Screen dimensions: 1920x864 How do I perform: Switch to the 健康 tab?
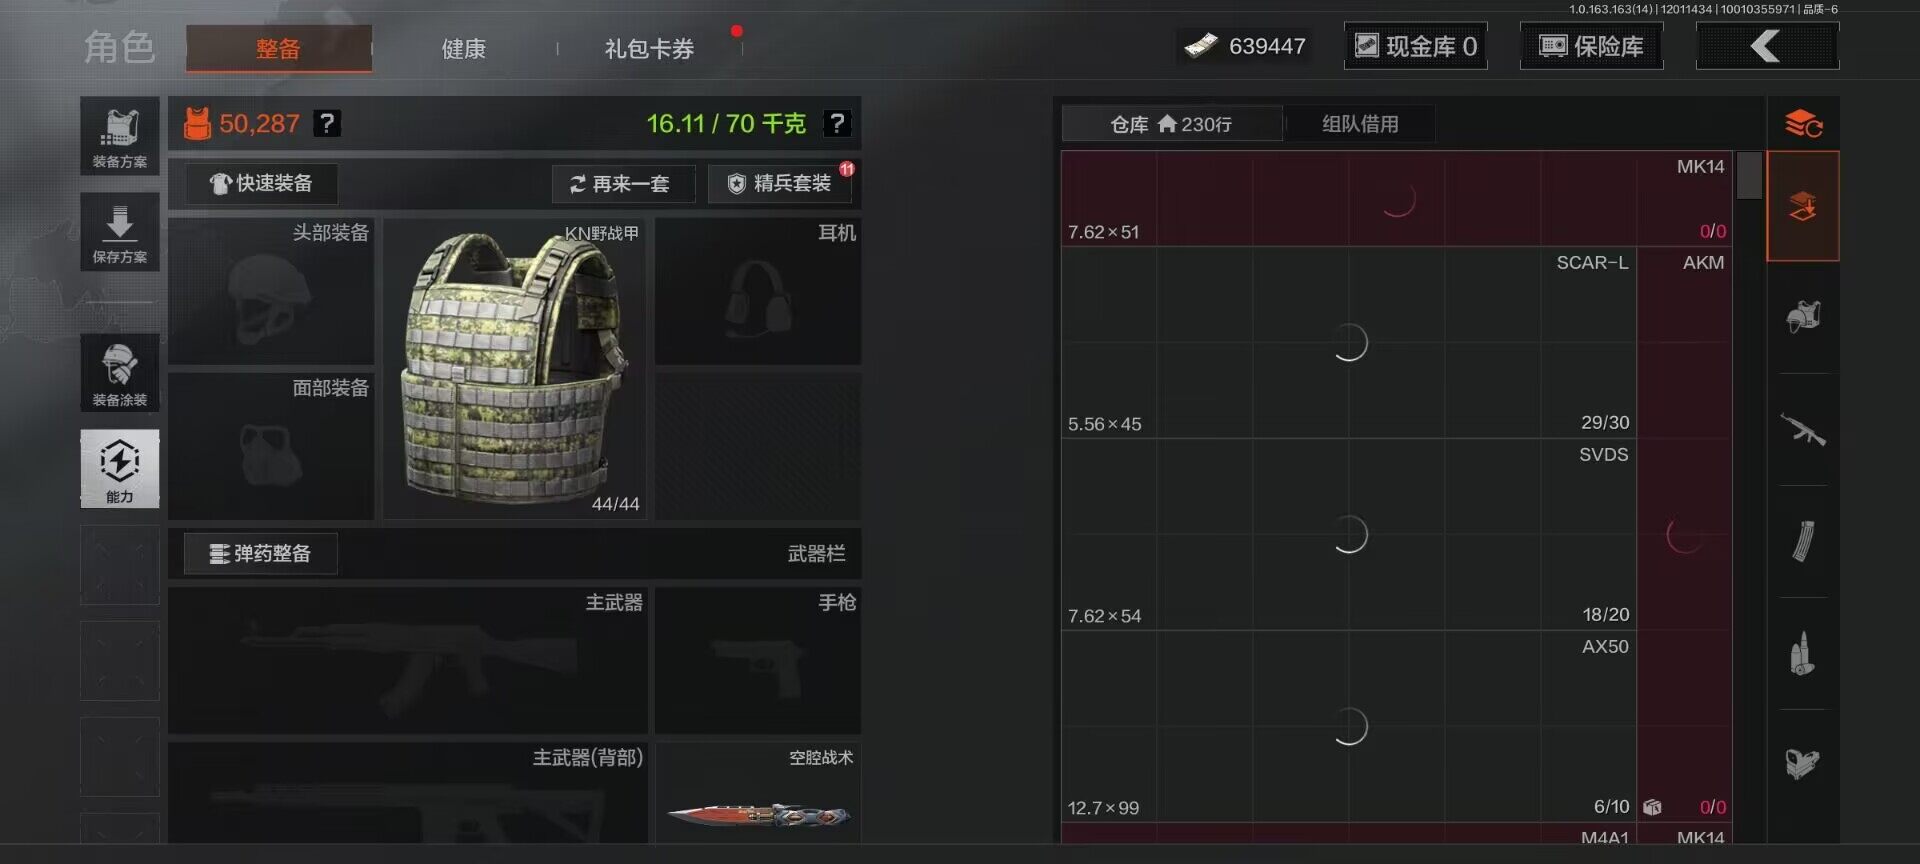(464, 48)
